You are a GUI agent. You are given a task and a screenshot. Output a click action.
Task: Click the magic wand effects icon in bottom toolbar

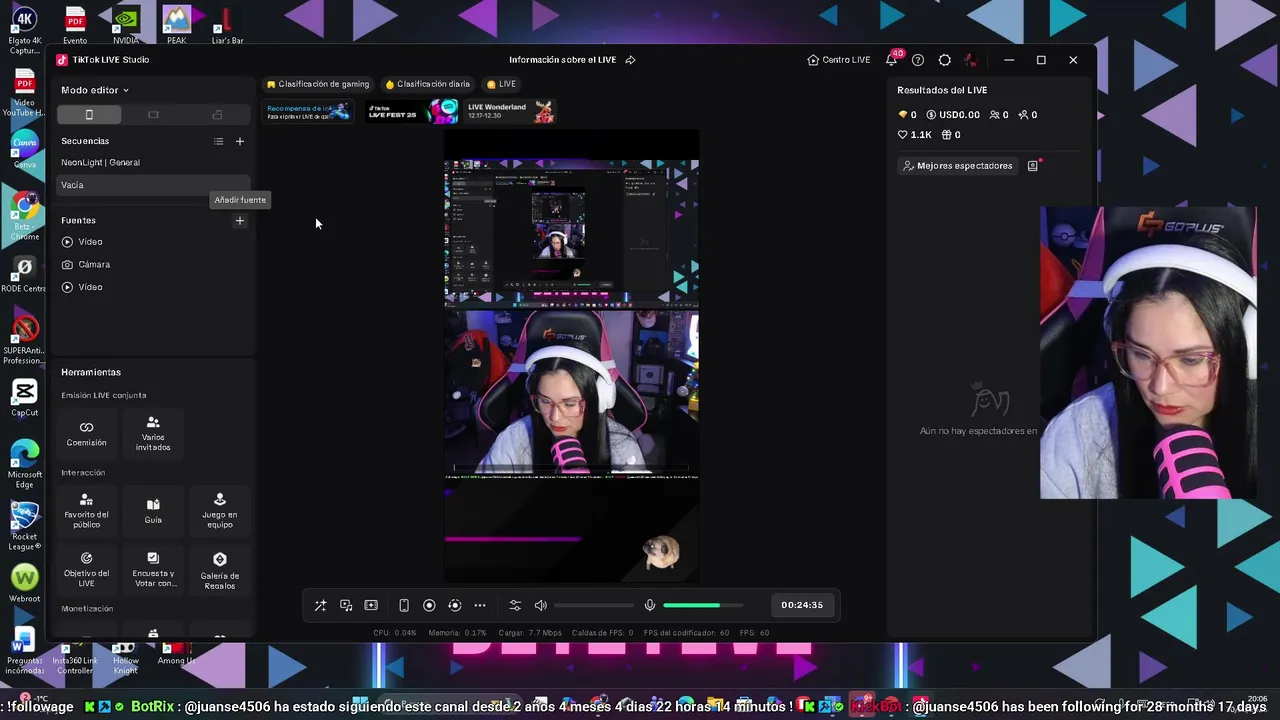coord(320,605)
